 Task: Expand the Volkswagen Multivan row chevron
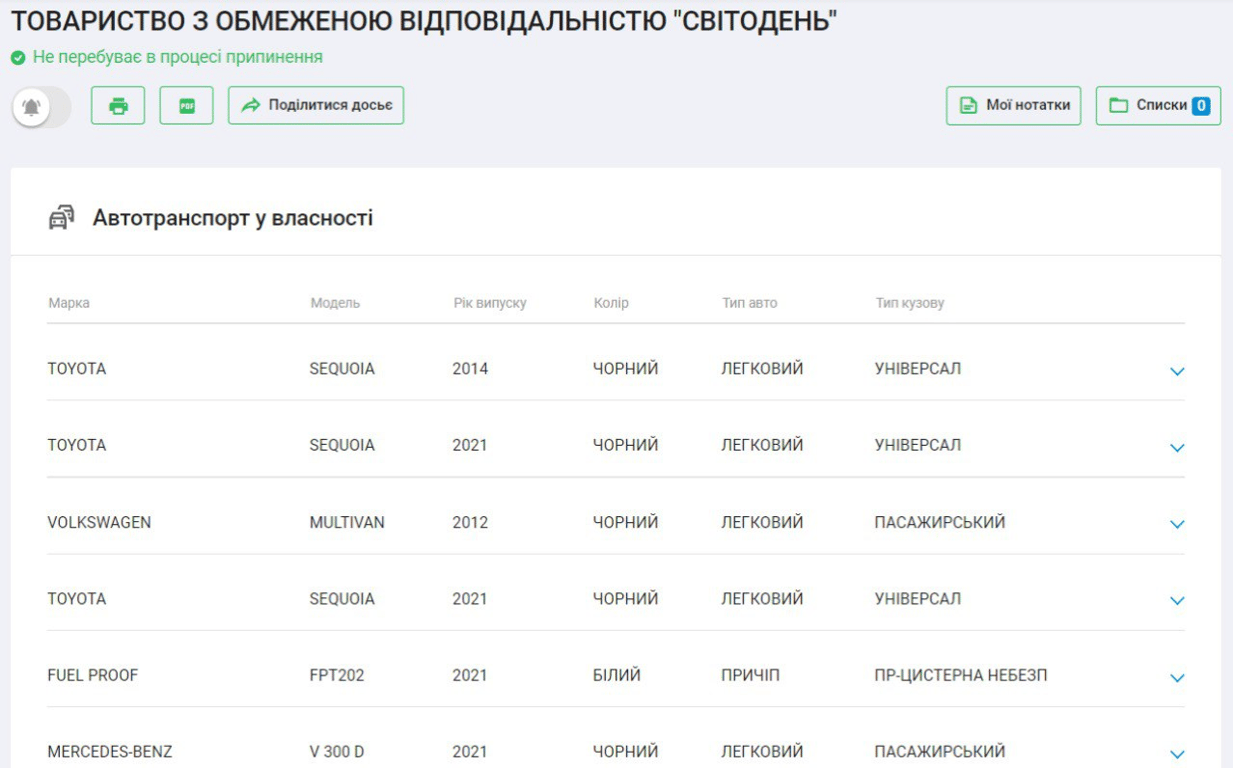click(x=1177, y=524)
